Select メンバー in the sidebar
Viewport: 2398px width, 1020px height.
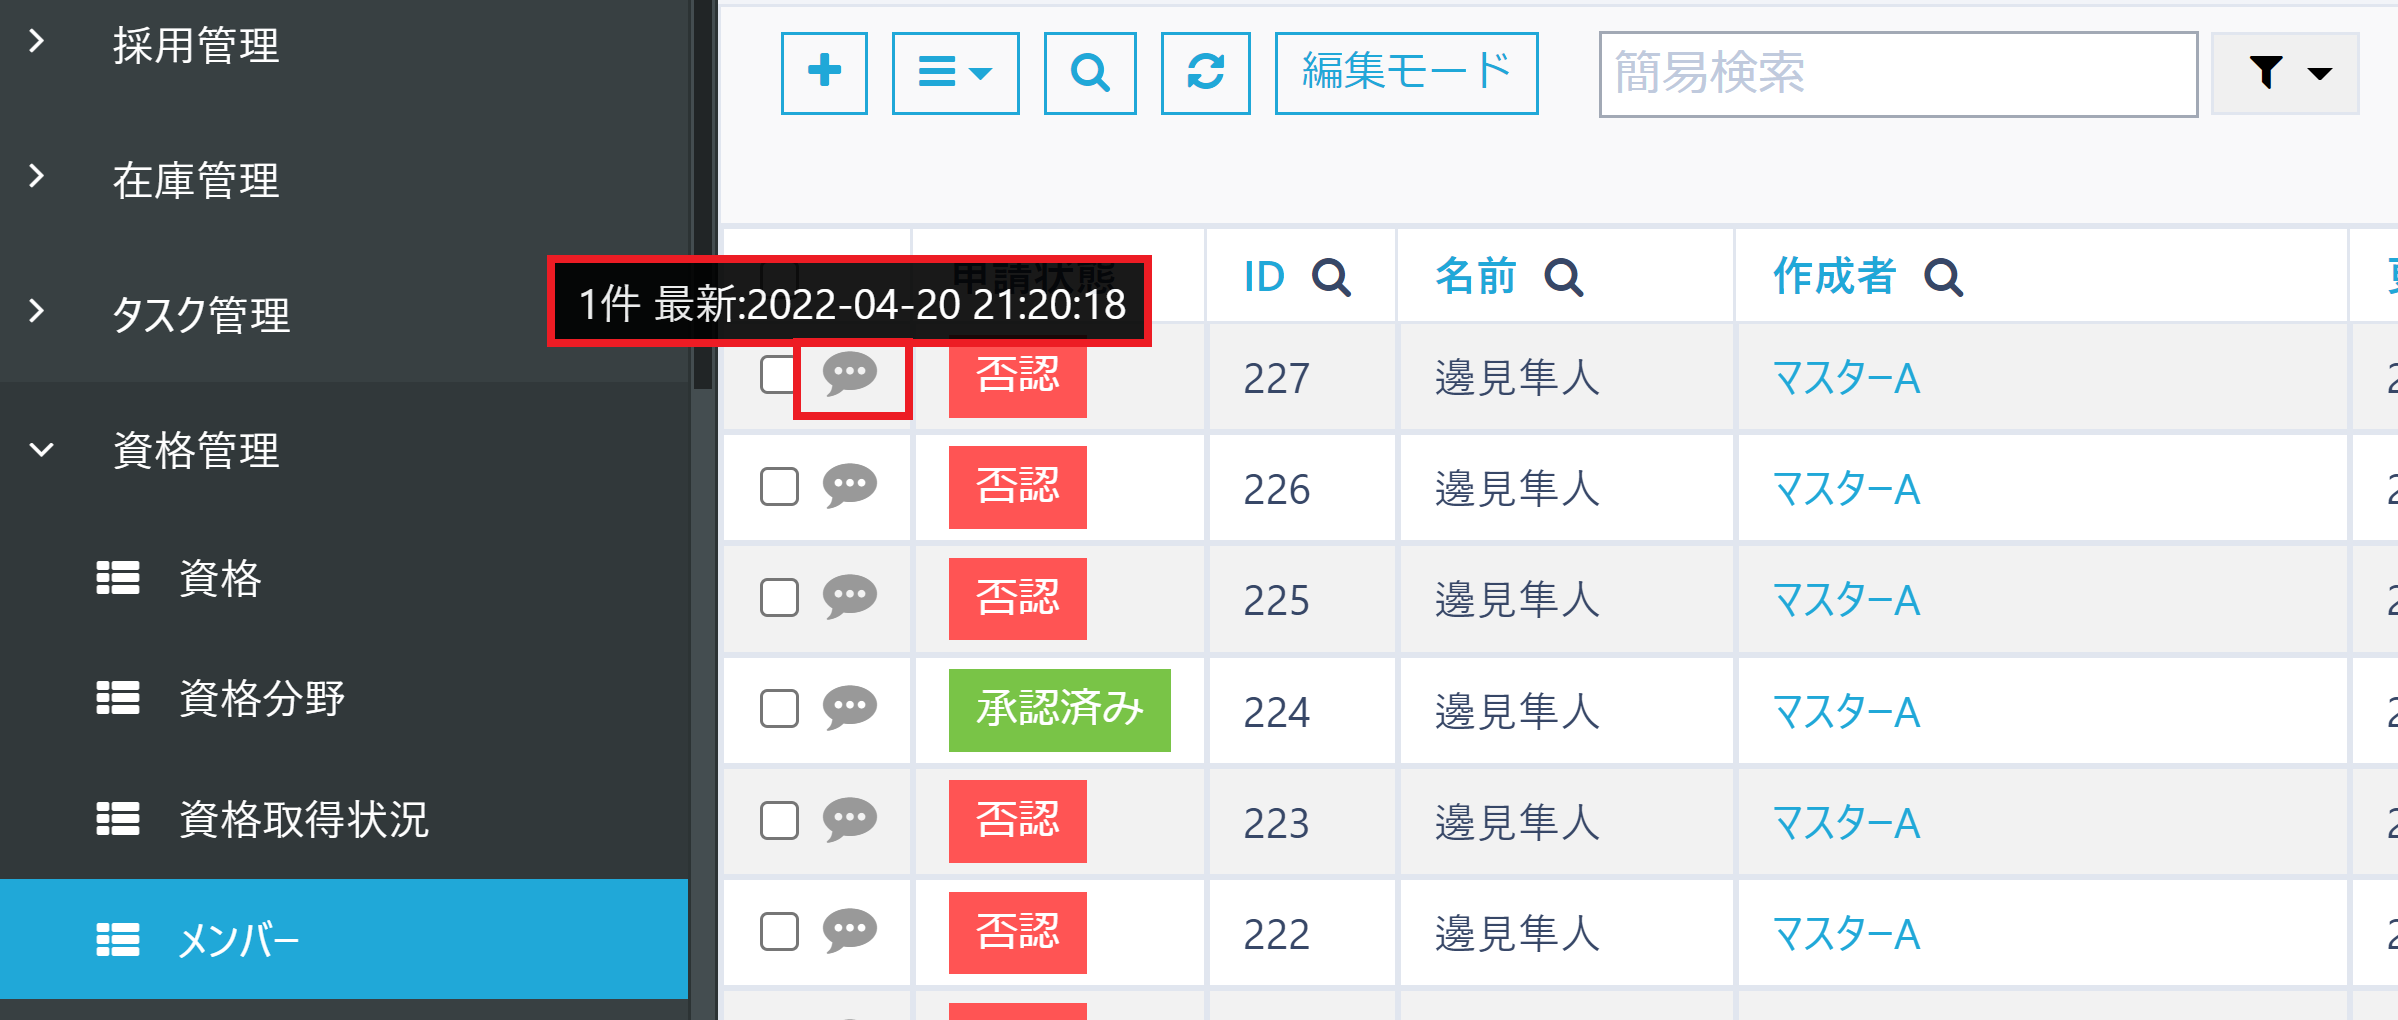pyautogui.click(x=237, y=940)
